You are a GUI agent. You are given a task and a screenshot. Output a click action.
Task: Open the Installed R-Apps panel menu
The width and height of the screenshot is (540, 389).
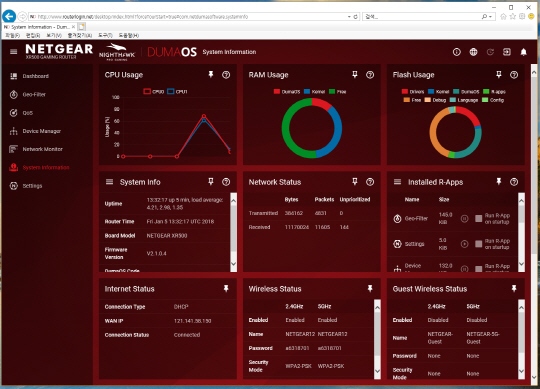(x=397, y=181)
